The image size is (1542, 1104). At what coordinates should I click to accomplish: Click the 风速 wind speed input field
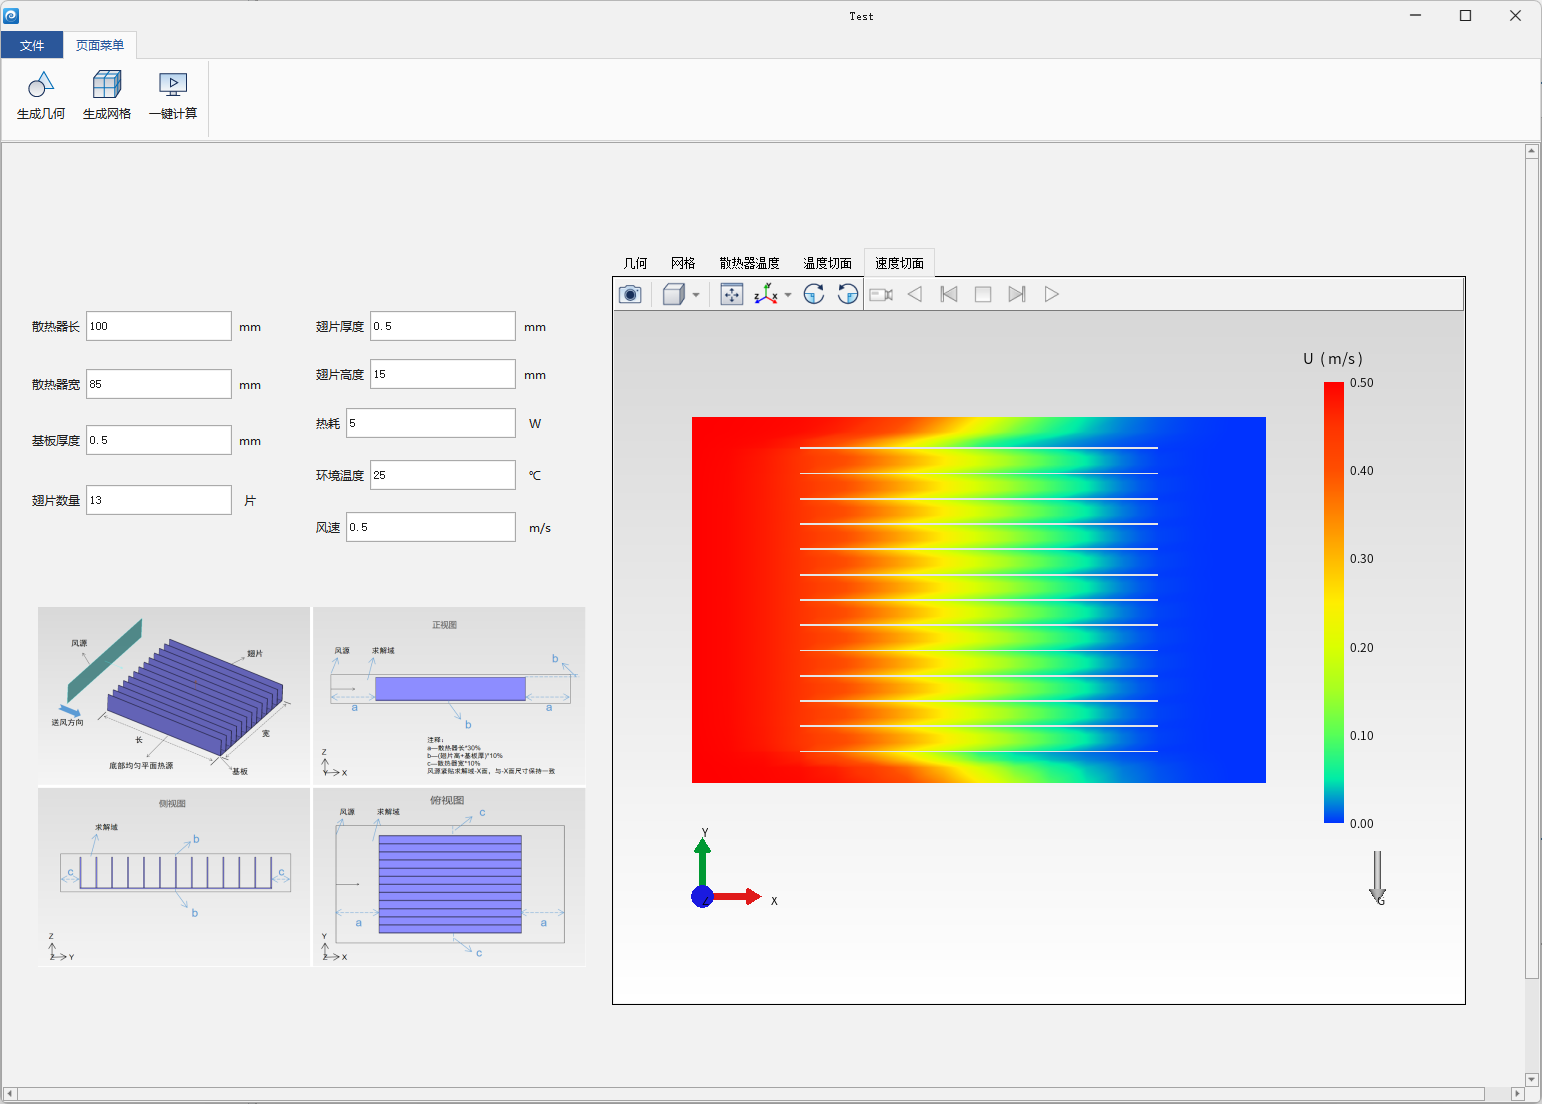tap(431, 527)
